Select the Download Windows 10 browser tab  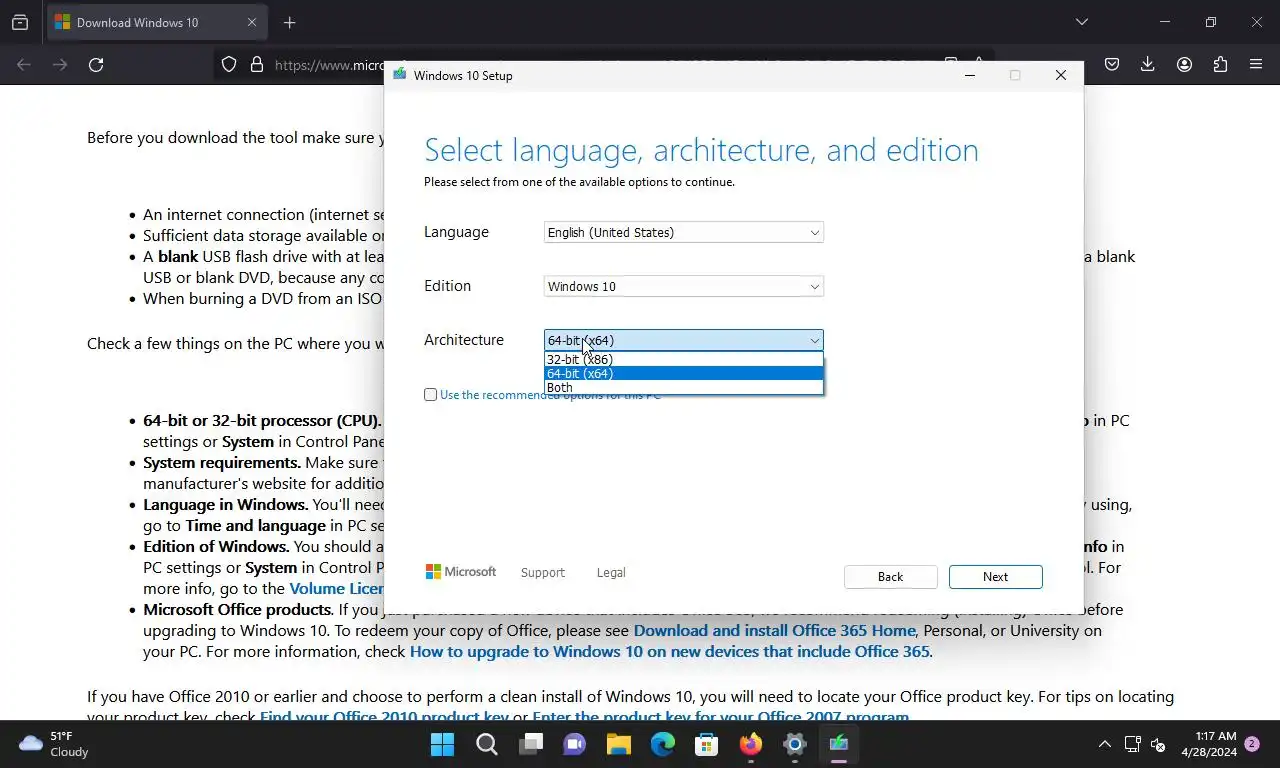(156, 22)
